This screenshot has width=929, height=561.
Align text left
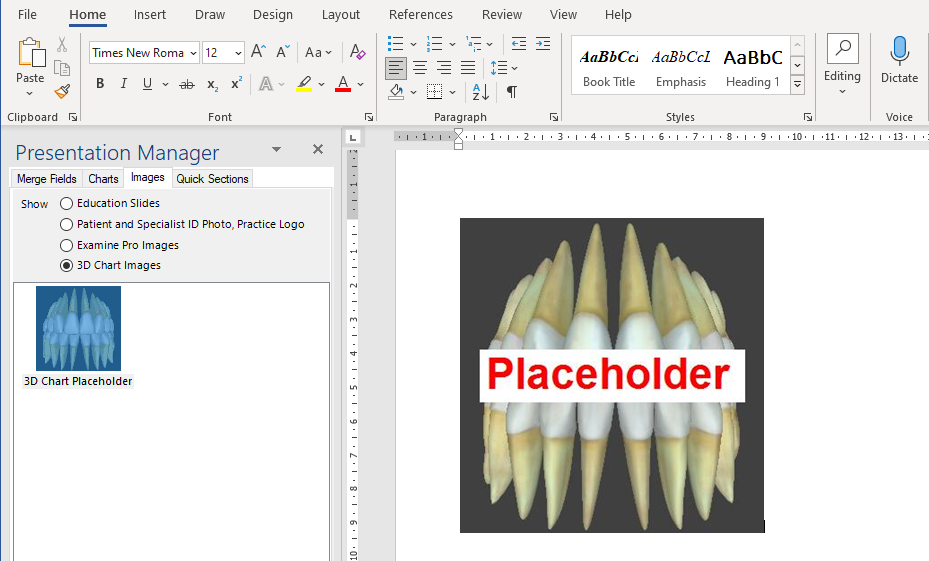[396, 68]
